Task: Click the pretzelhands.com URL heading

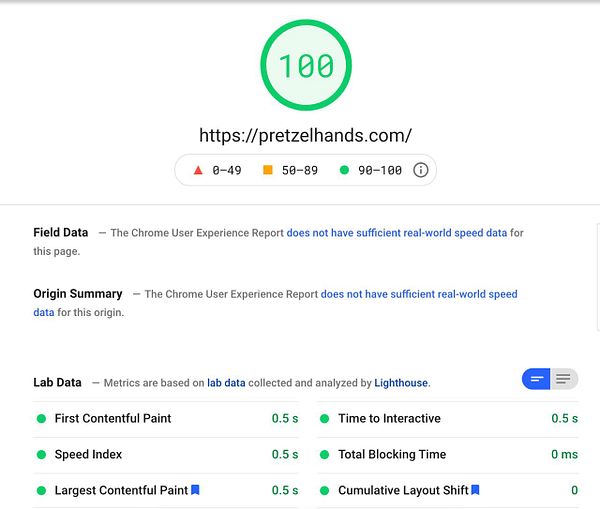Action: 305,135
